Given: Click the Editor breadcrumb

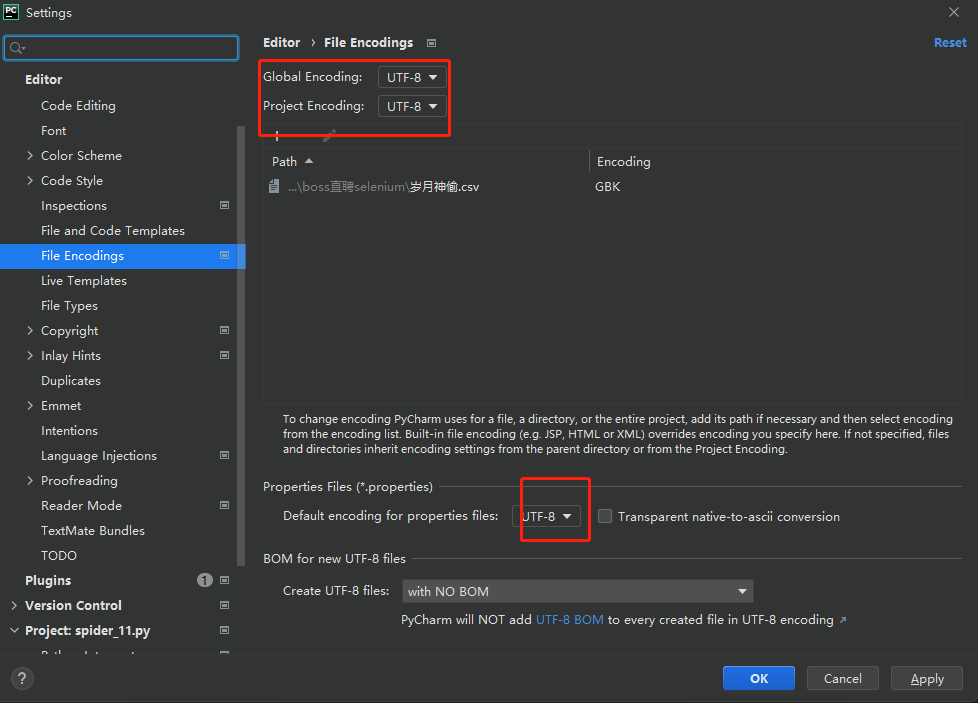Looking at the screenshot, I should (281, 42).
